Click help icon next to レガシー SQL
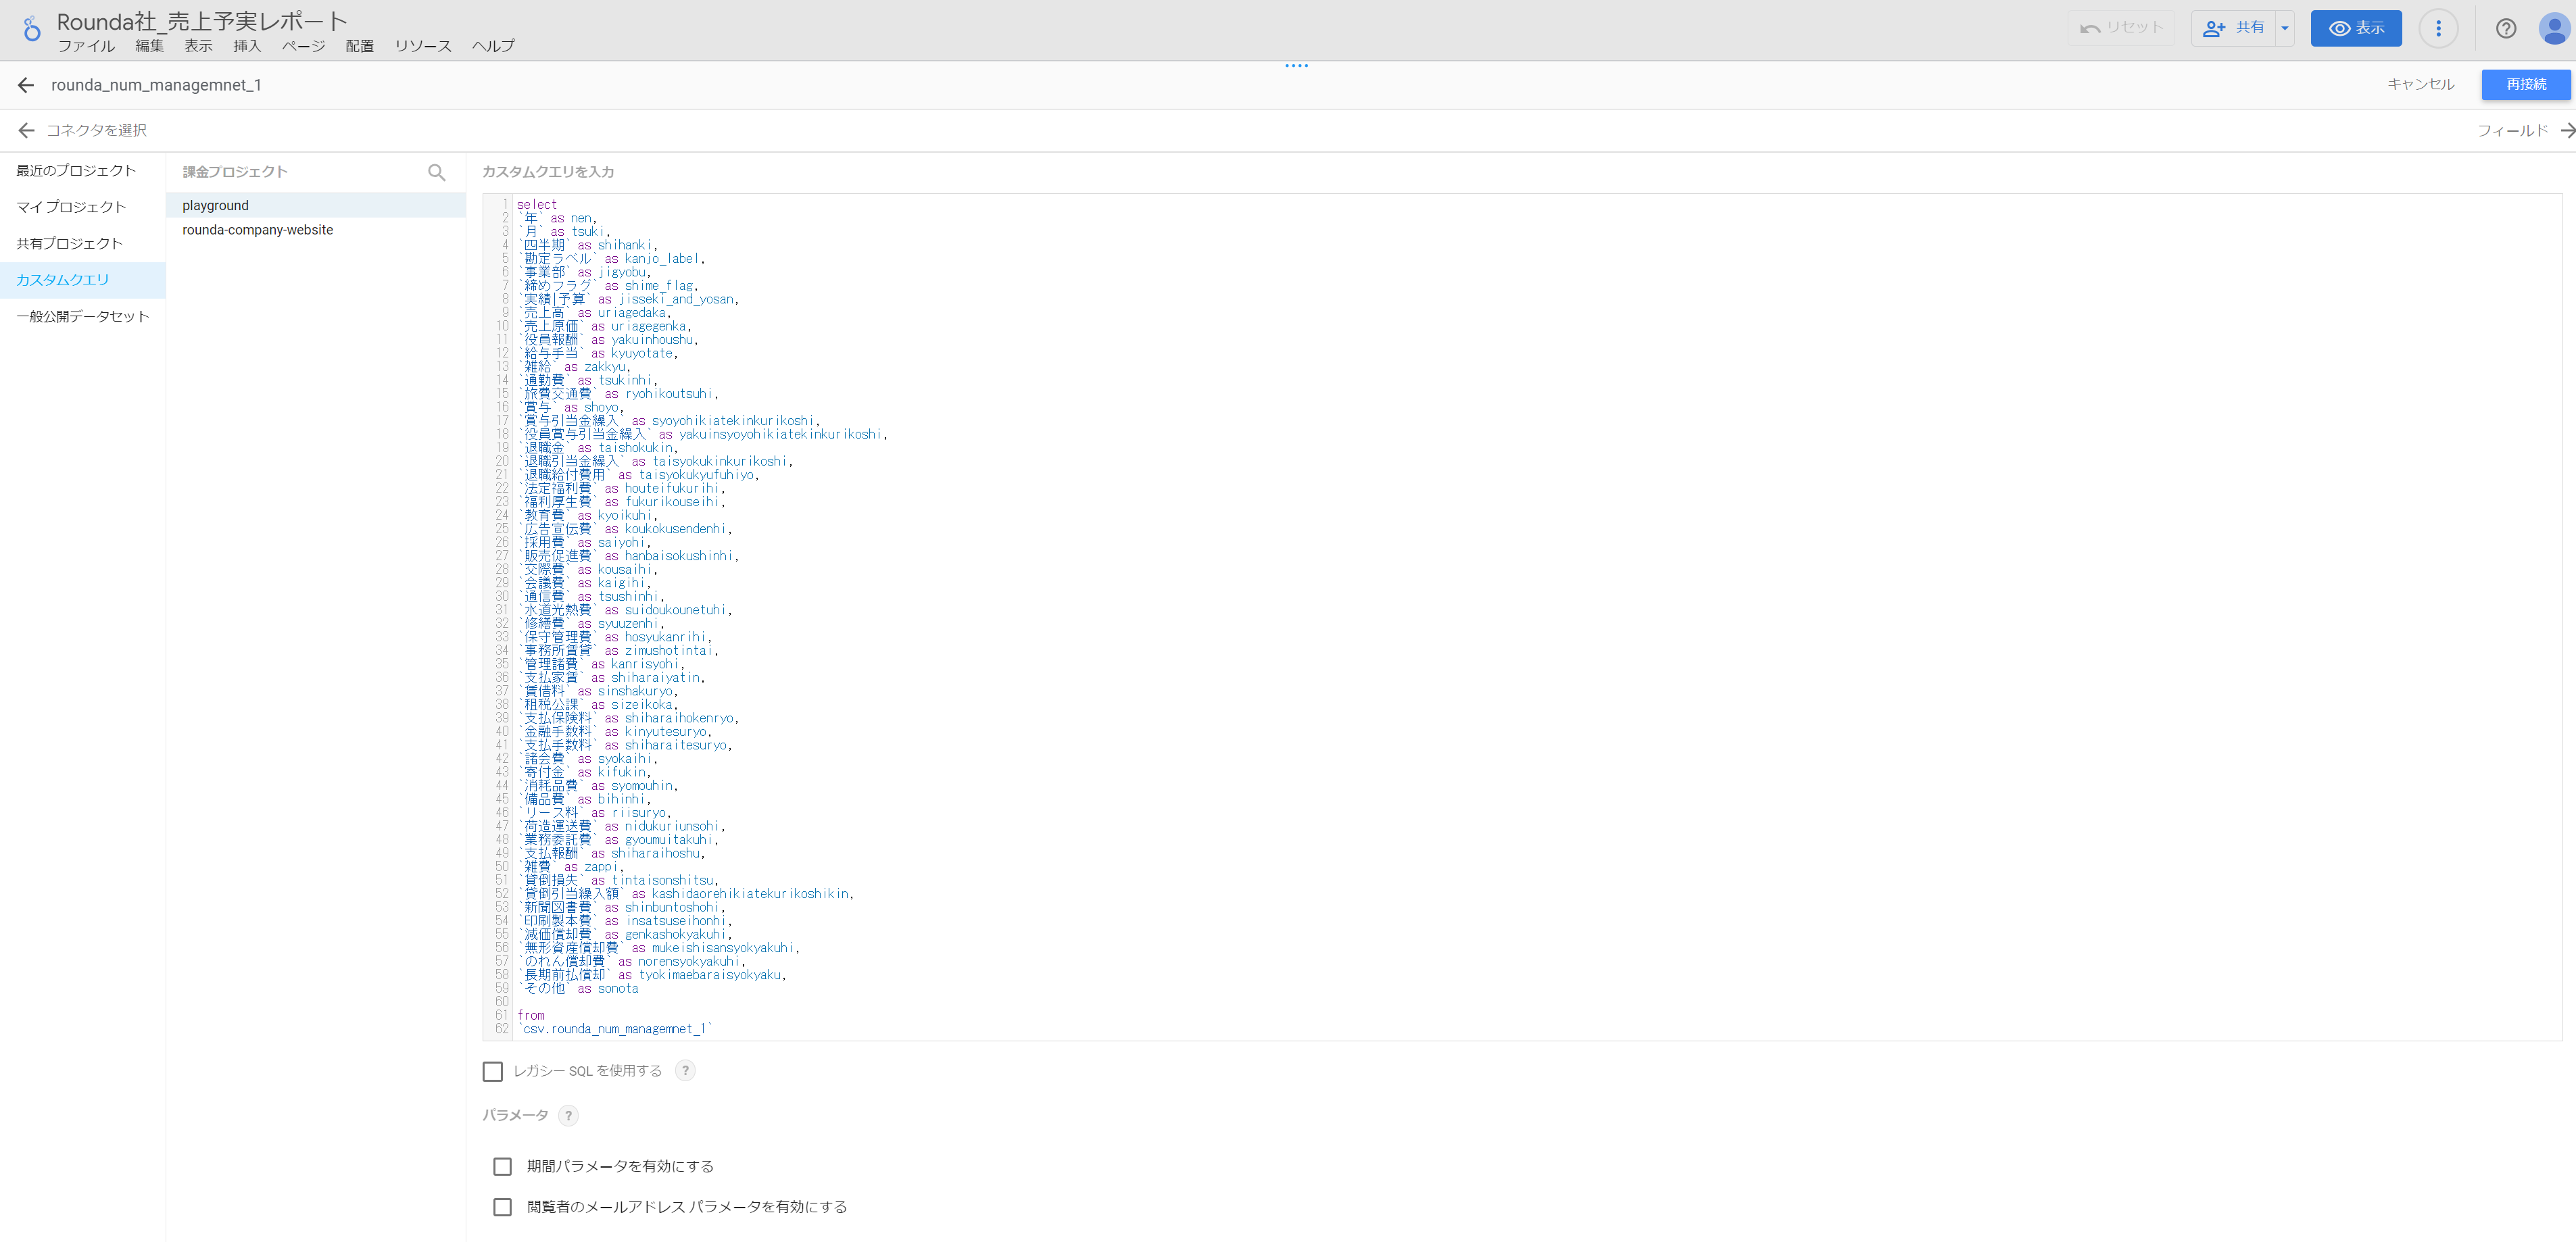2576x1242 pixels. tap(685, 1071)
